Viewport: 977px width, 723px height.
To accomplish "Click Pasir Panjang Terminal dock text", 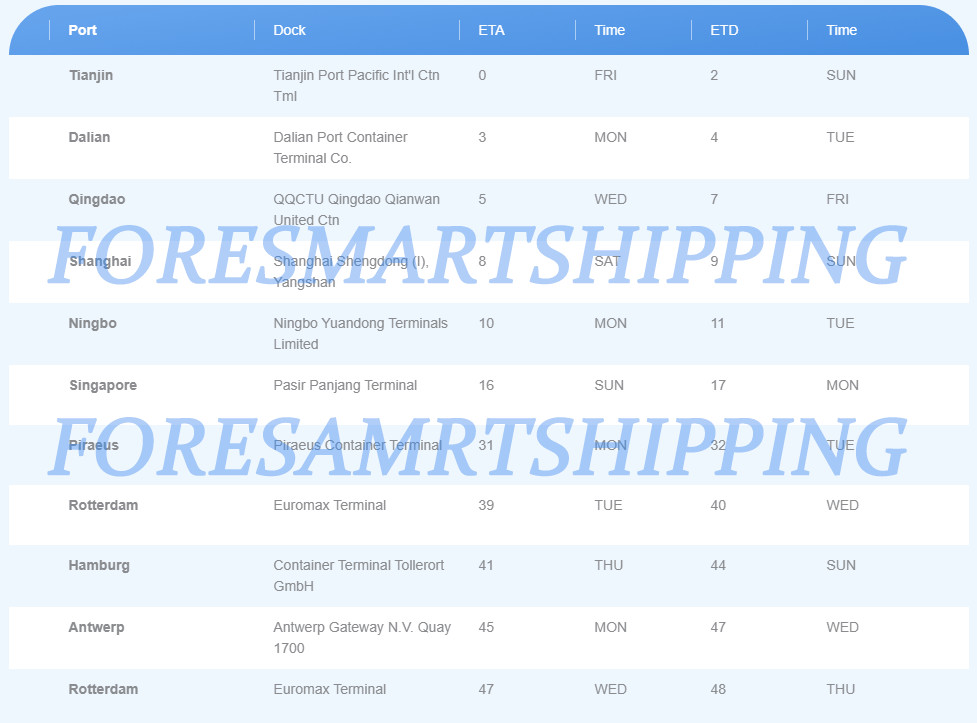I will click(x=345, y=385).
